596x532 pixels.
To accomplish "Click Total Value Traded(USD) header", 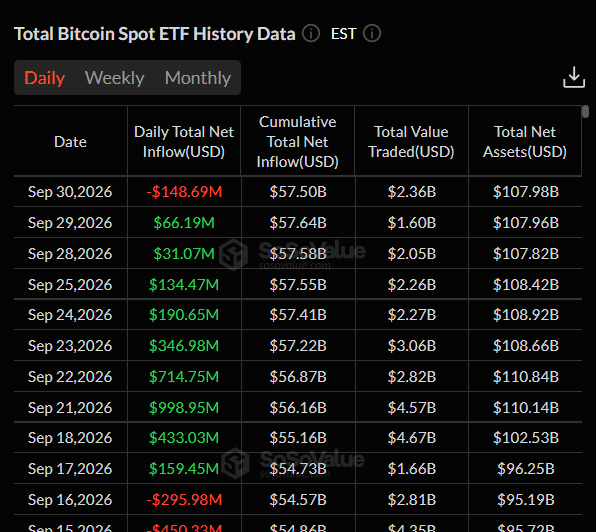I will click(x=411, y=142).
